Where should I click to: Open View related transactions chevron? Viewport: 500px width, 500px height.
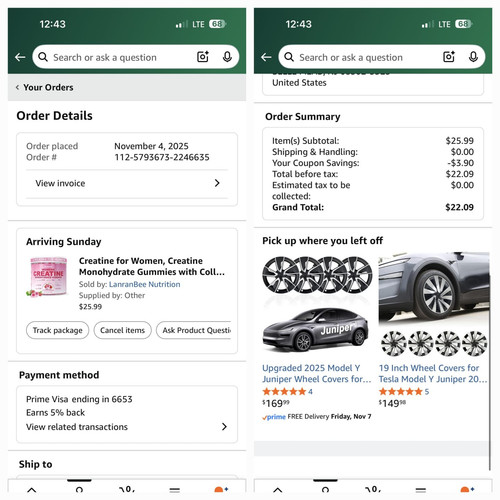(224, 427)
